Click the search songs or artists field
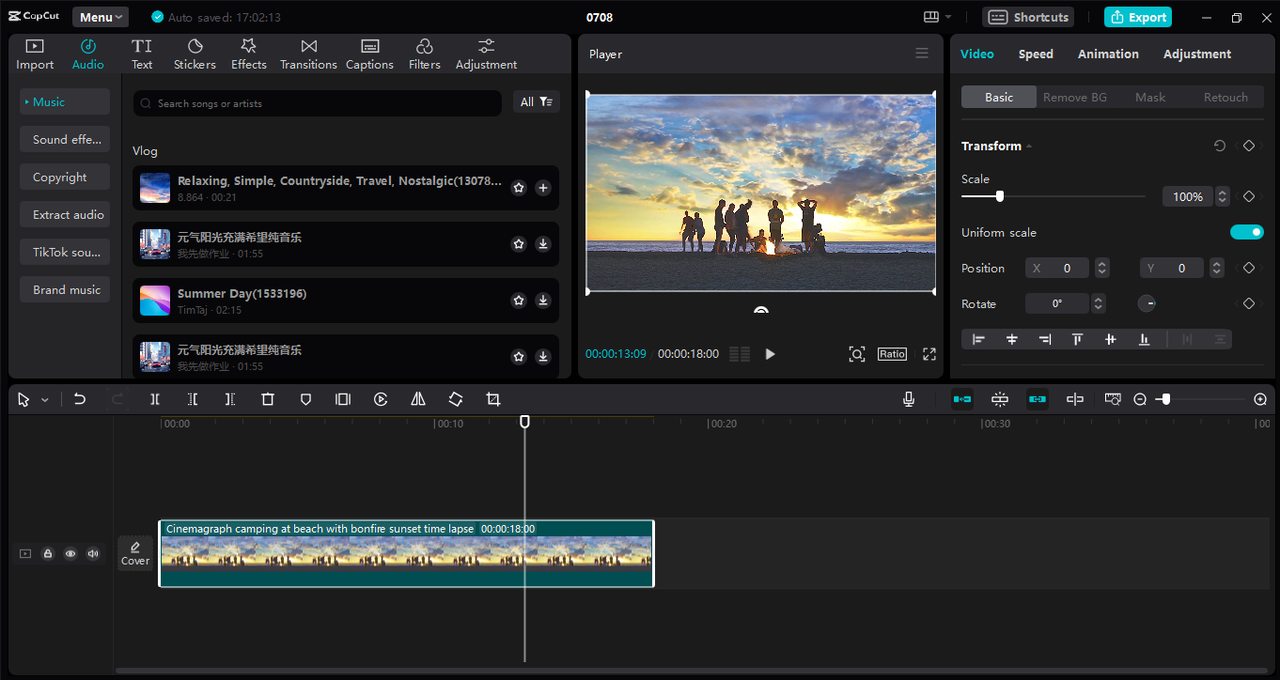1280x680 pixels. (x=320, y=103)
